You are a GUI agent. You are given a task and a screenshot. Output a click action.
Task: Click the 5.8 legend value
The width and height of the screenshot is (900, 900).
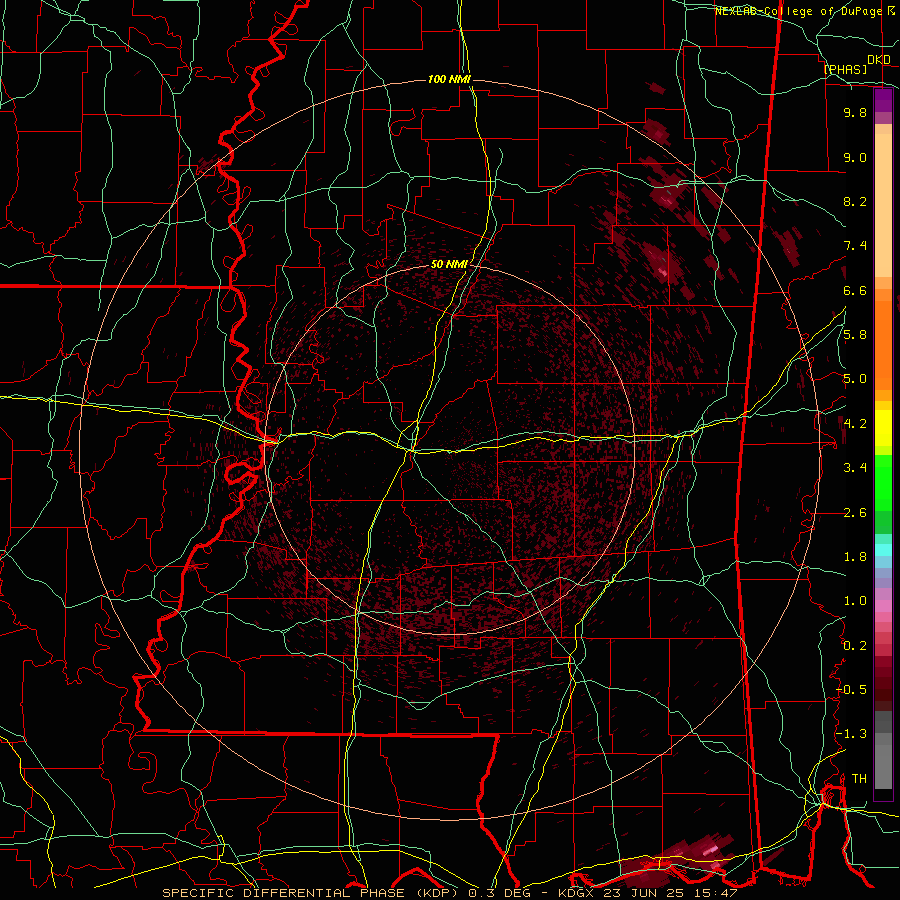[x=855, y=335]
